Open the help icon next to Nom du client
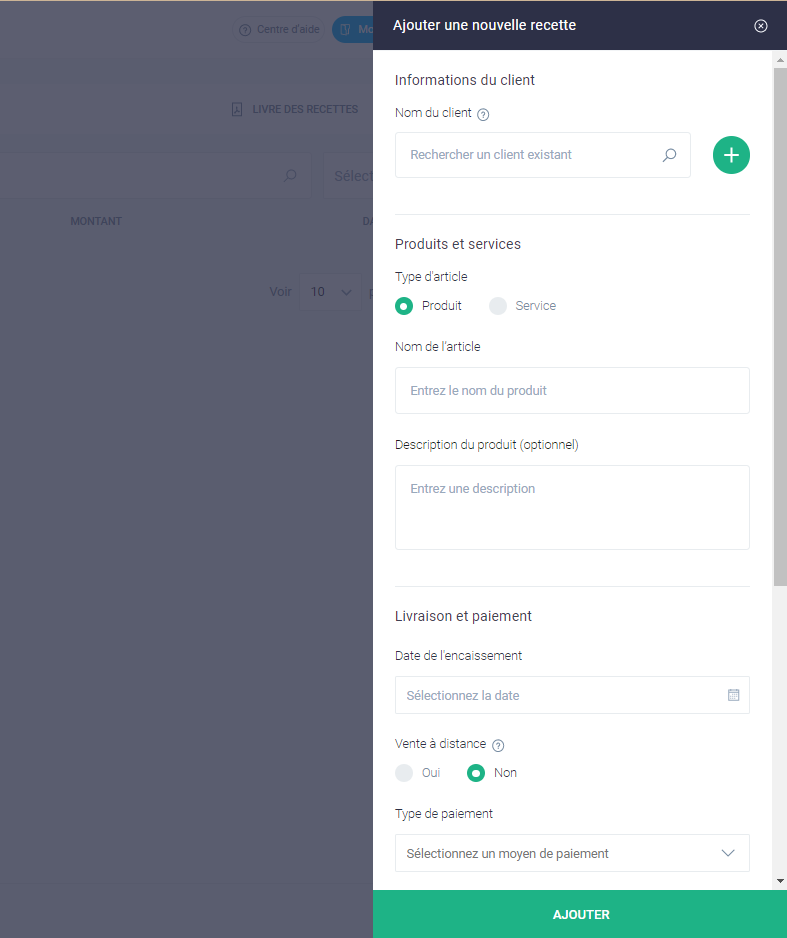Screen dimensions: 787x938 tap(483, 114)
